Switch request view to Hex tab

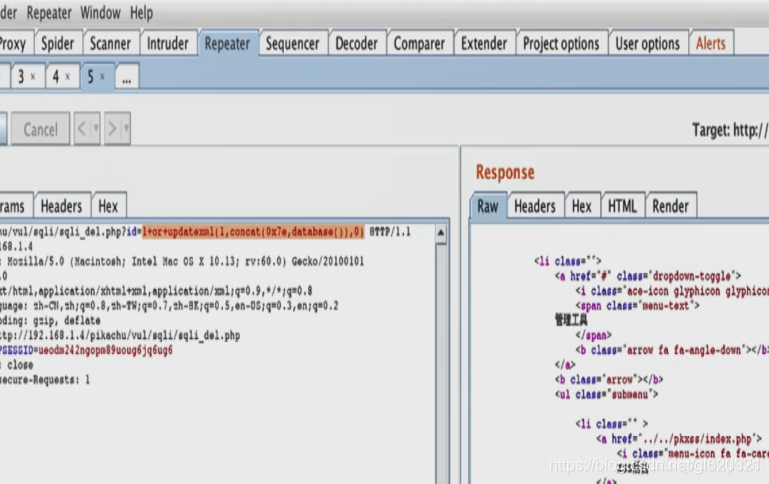108,206
